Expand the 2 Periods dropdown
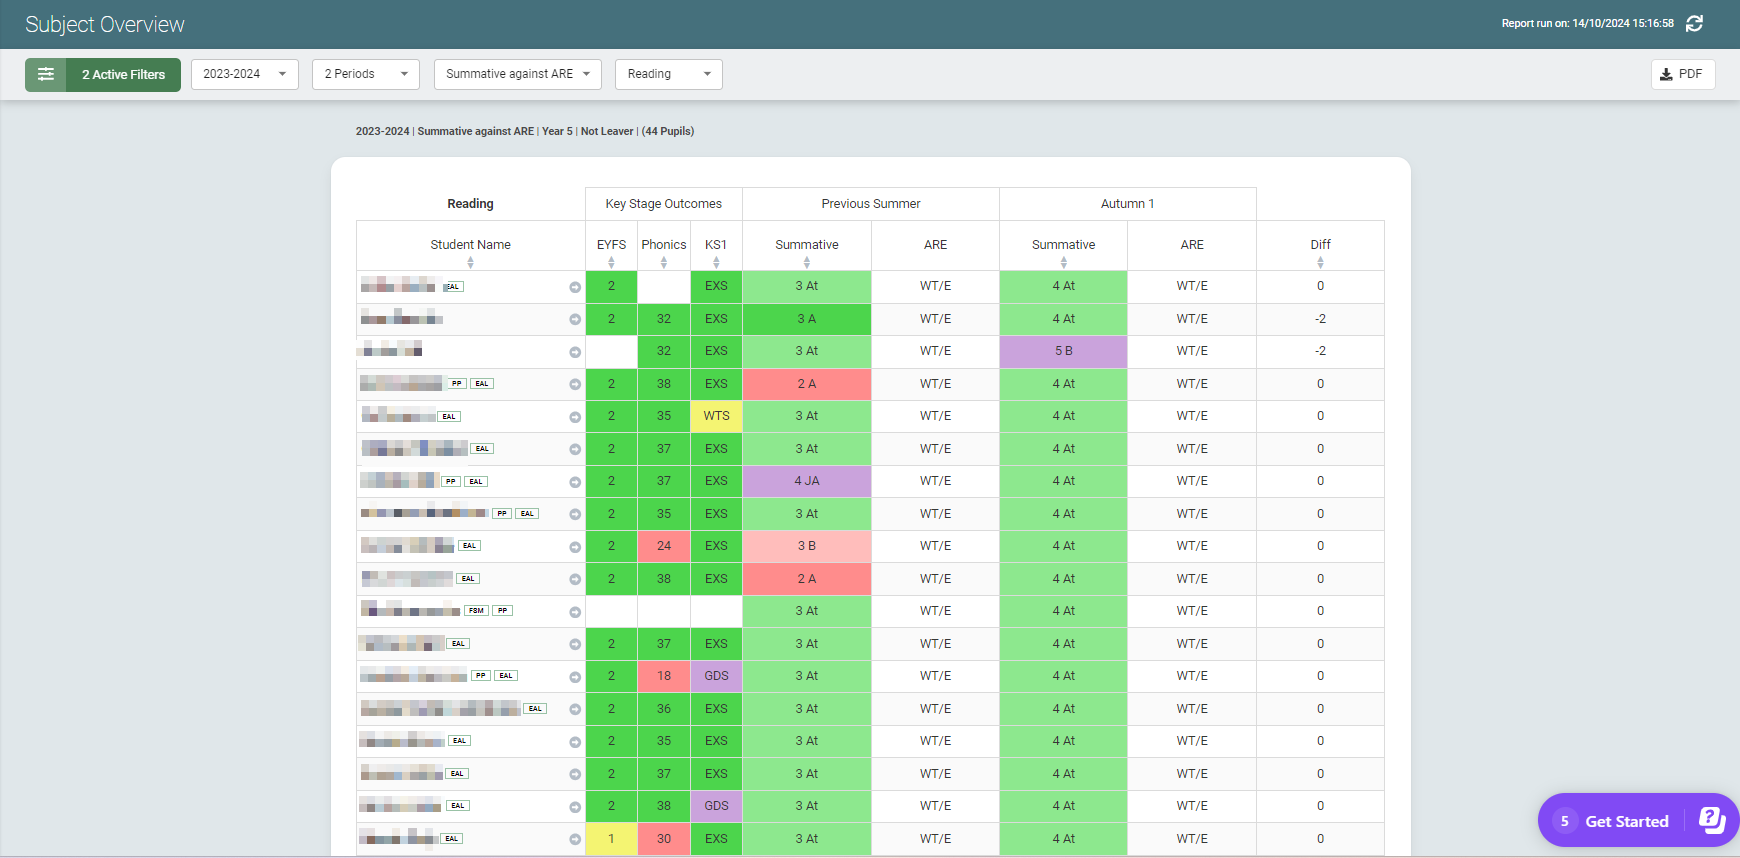The height and width of the screenshot is (858, 1740). coord(365,74)
